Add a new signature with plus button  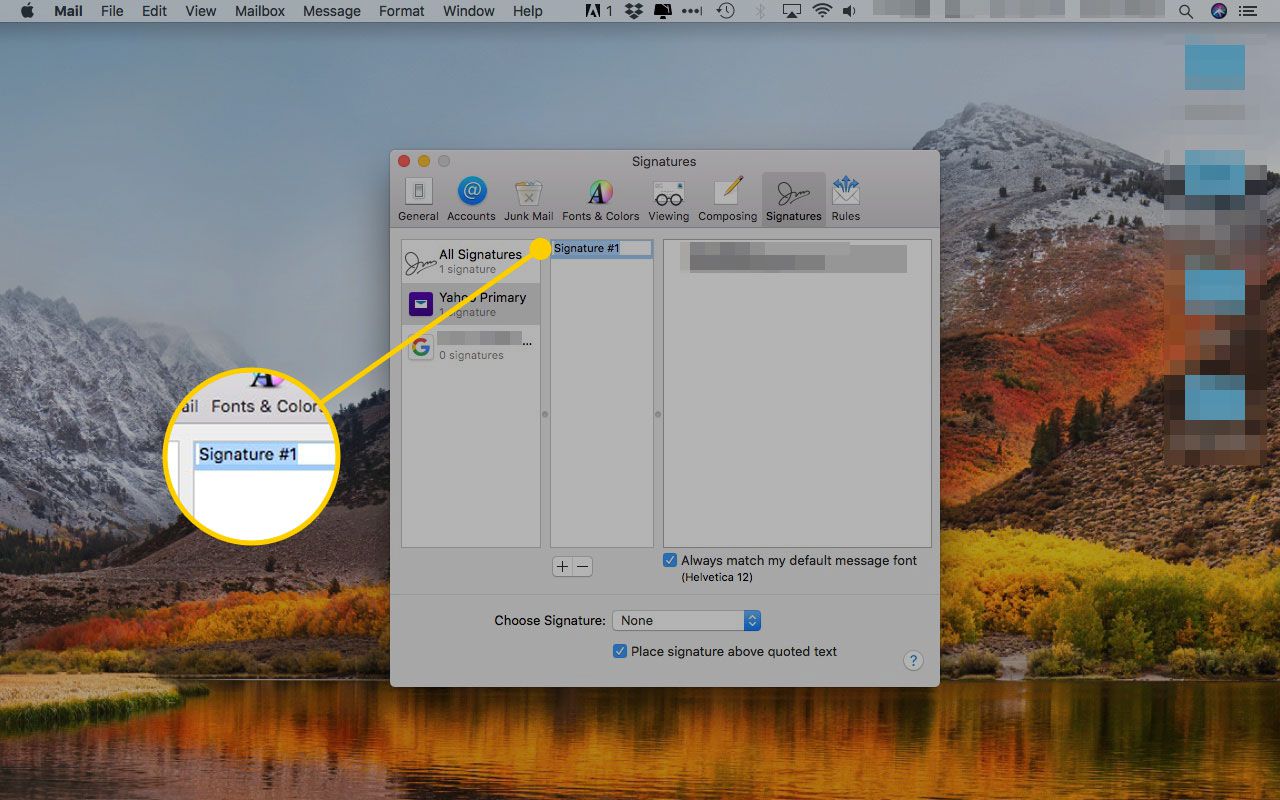coord(562,567)
